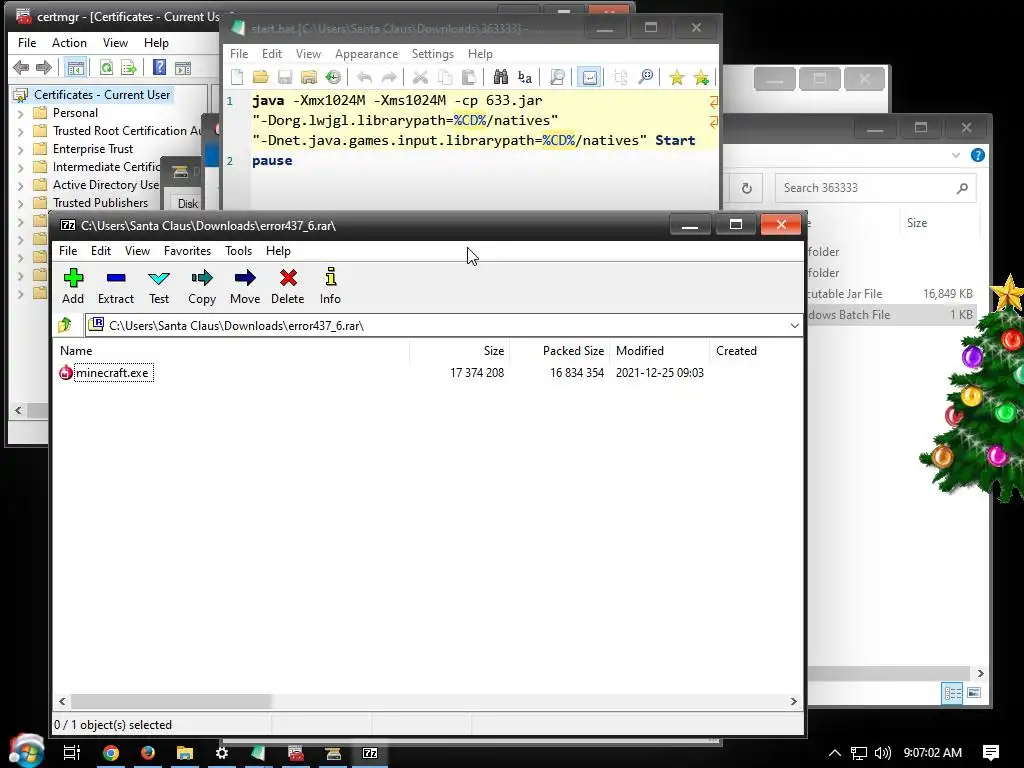The height and width of the screenshot is (768, 1024).
Task: Click the yellow star Favorites icon in editor
Action: point(677,78)
